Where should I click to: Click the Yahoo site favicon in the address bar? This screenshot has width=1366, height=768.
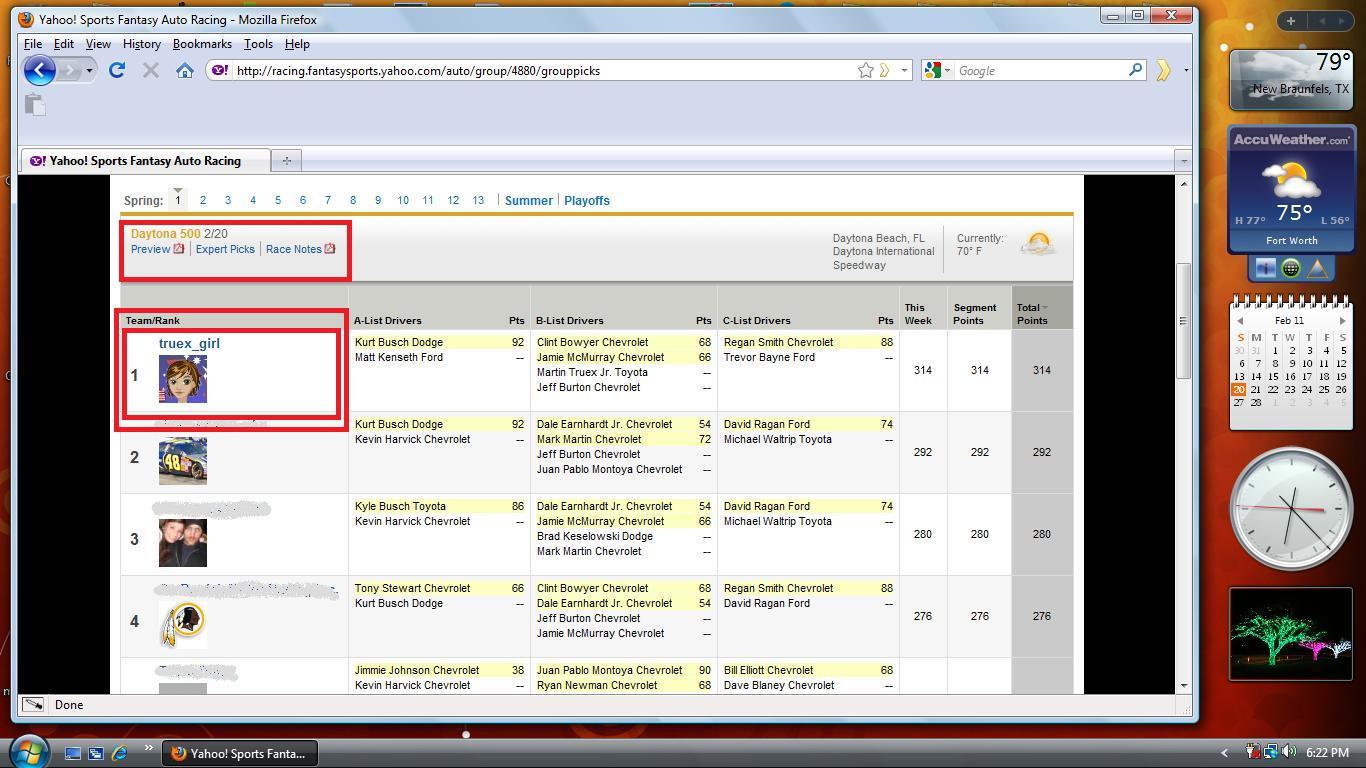point(219,70)
